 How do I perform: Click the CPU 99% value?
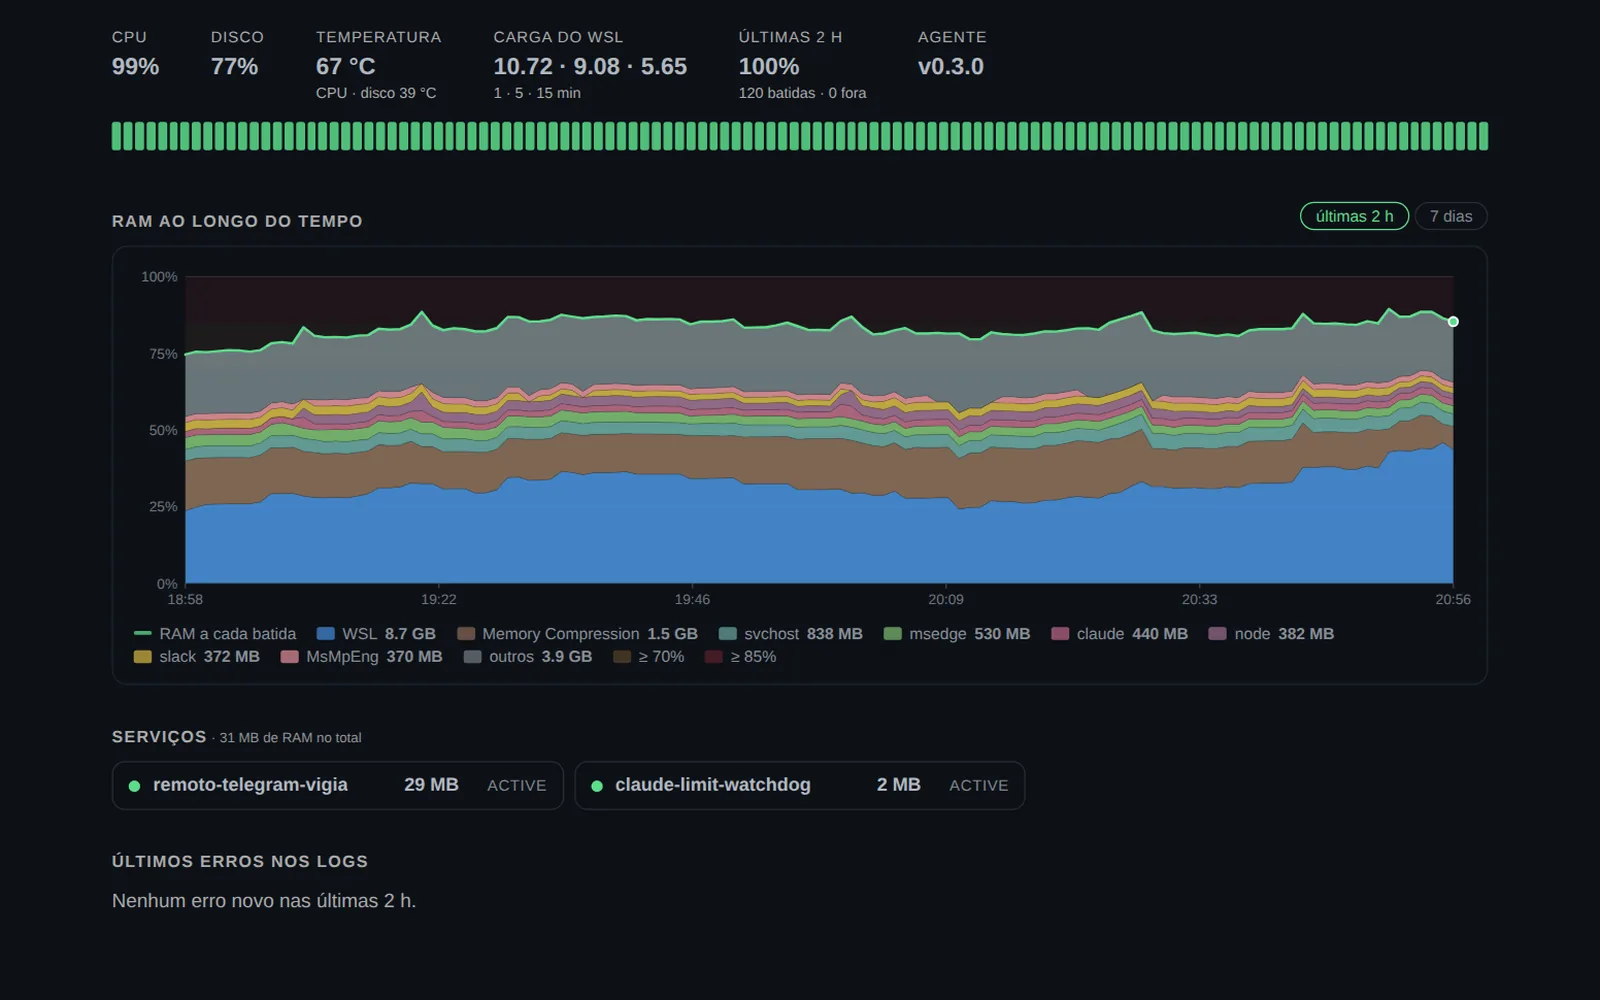[135, 67]
